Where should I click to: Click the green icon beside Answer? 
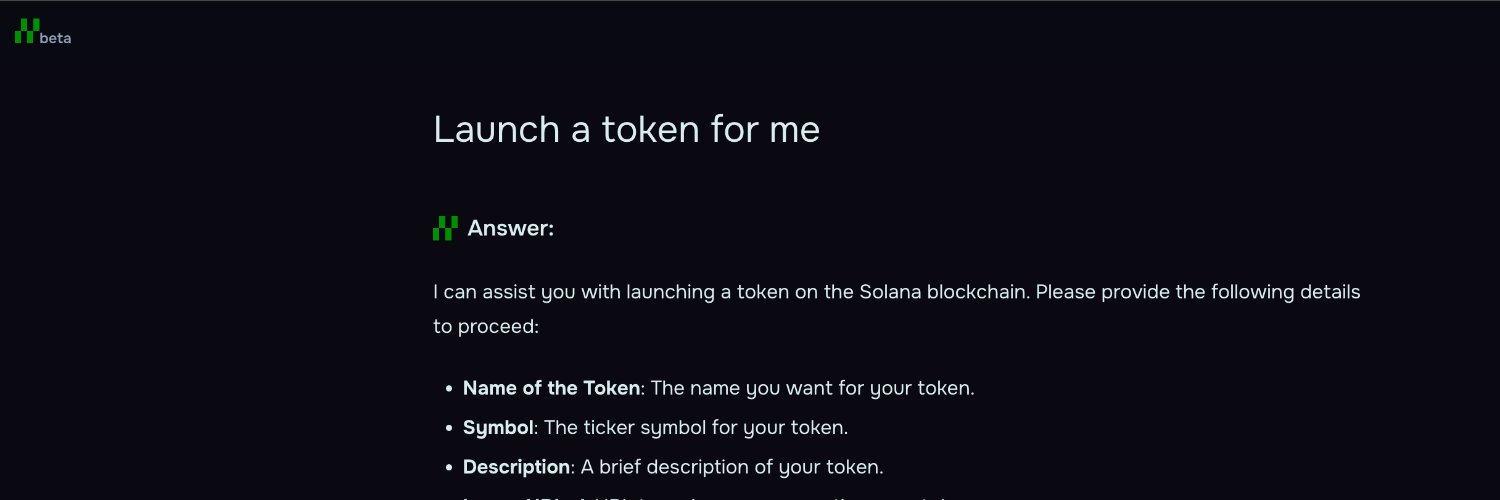tap(445, 229)
